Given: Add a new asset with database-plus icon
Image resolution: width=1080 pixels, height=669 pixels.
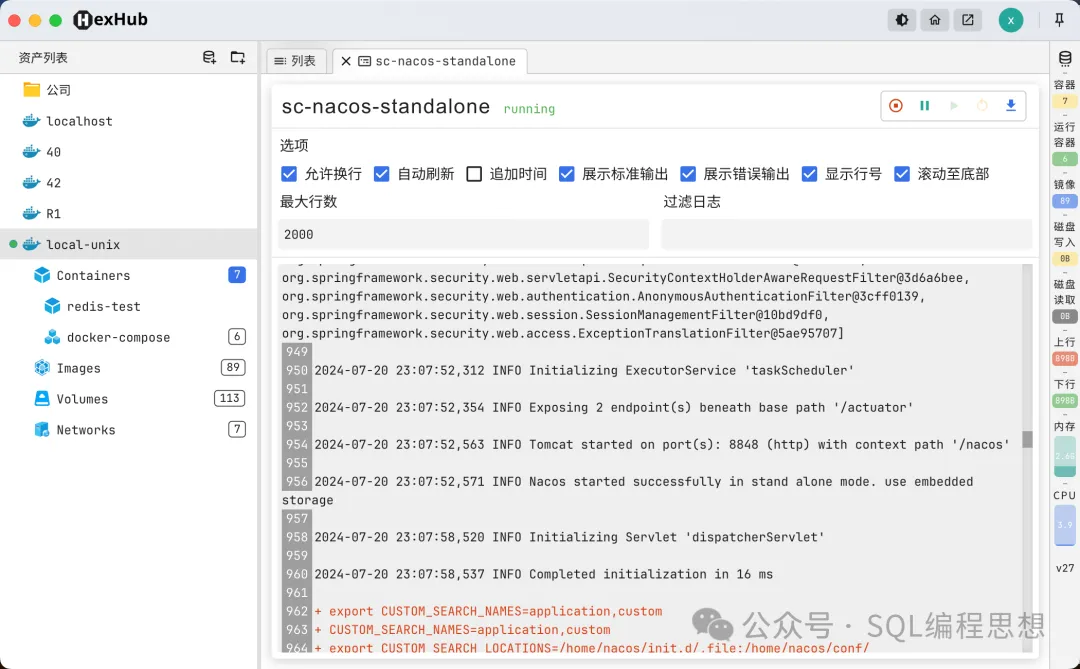Looking at the screenshot, I should click(209, 58).
